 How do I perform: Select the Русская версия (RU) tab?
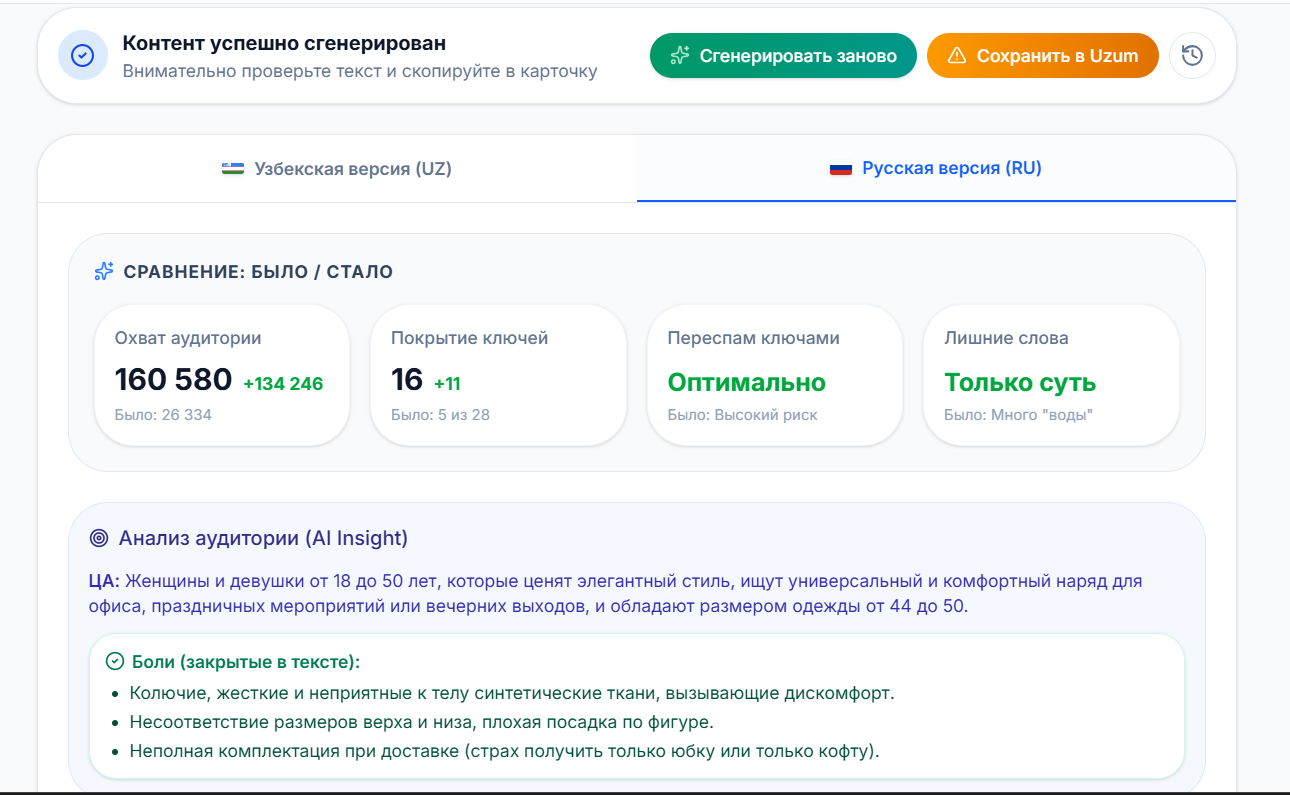tap(936, 168)
